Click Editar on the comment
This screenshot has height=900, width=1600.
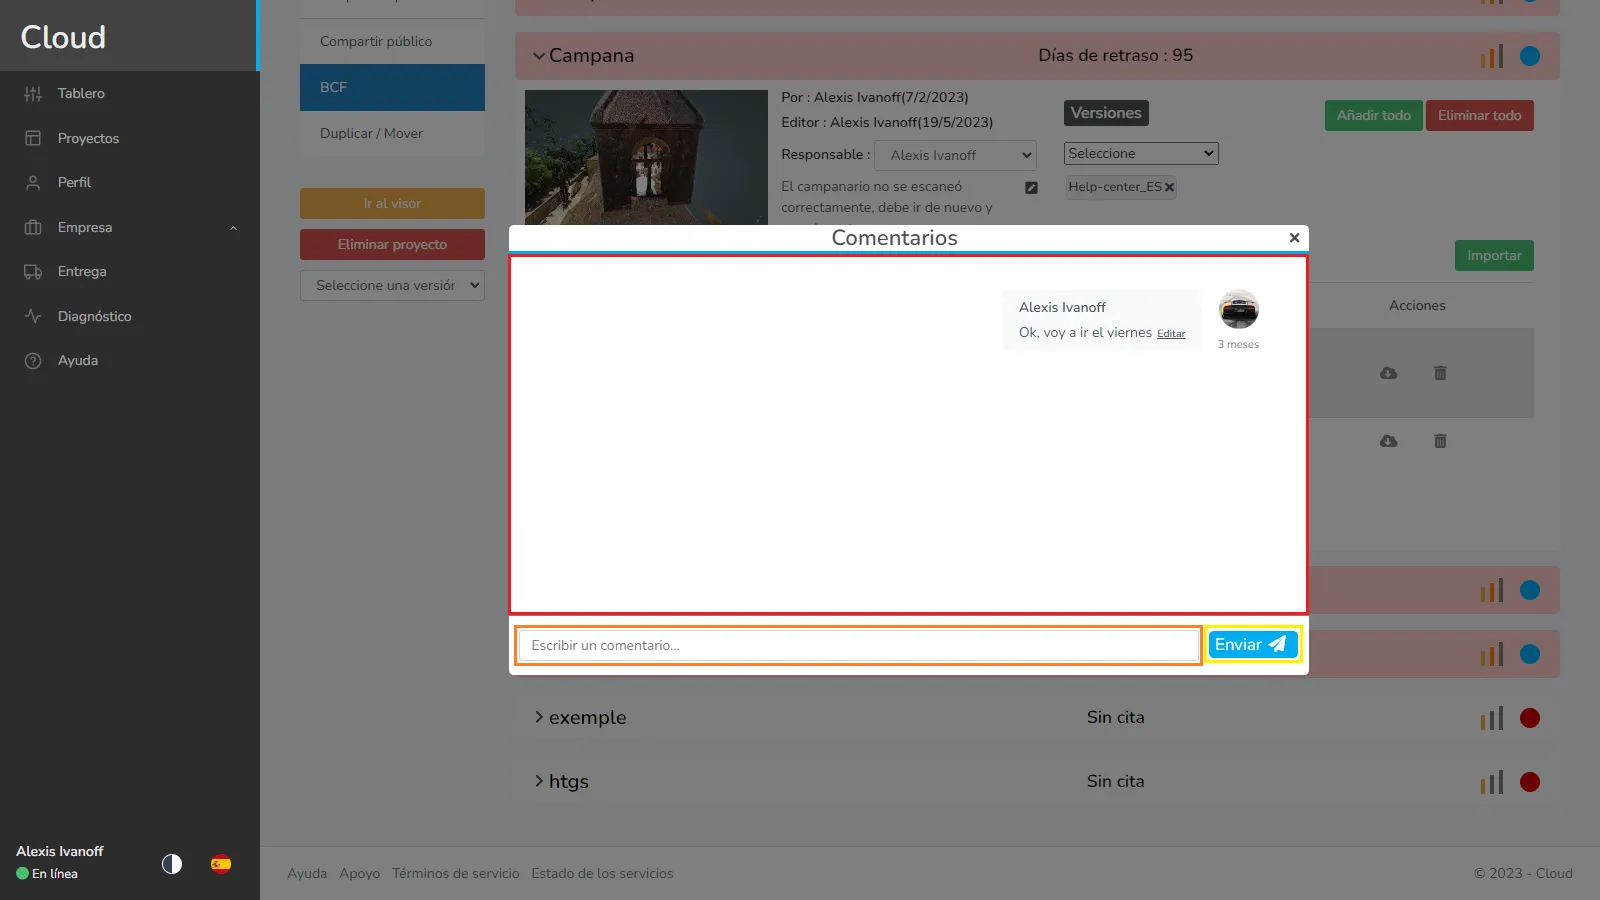point(1171,334)
